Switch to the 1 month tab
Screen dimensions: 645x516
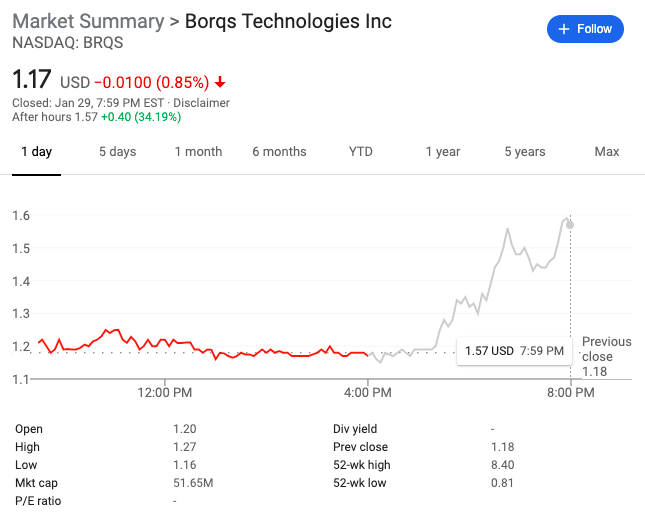click(198, 152)
